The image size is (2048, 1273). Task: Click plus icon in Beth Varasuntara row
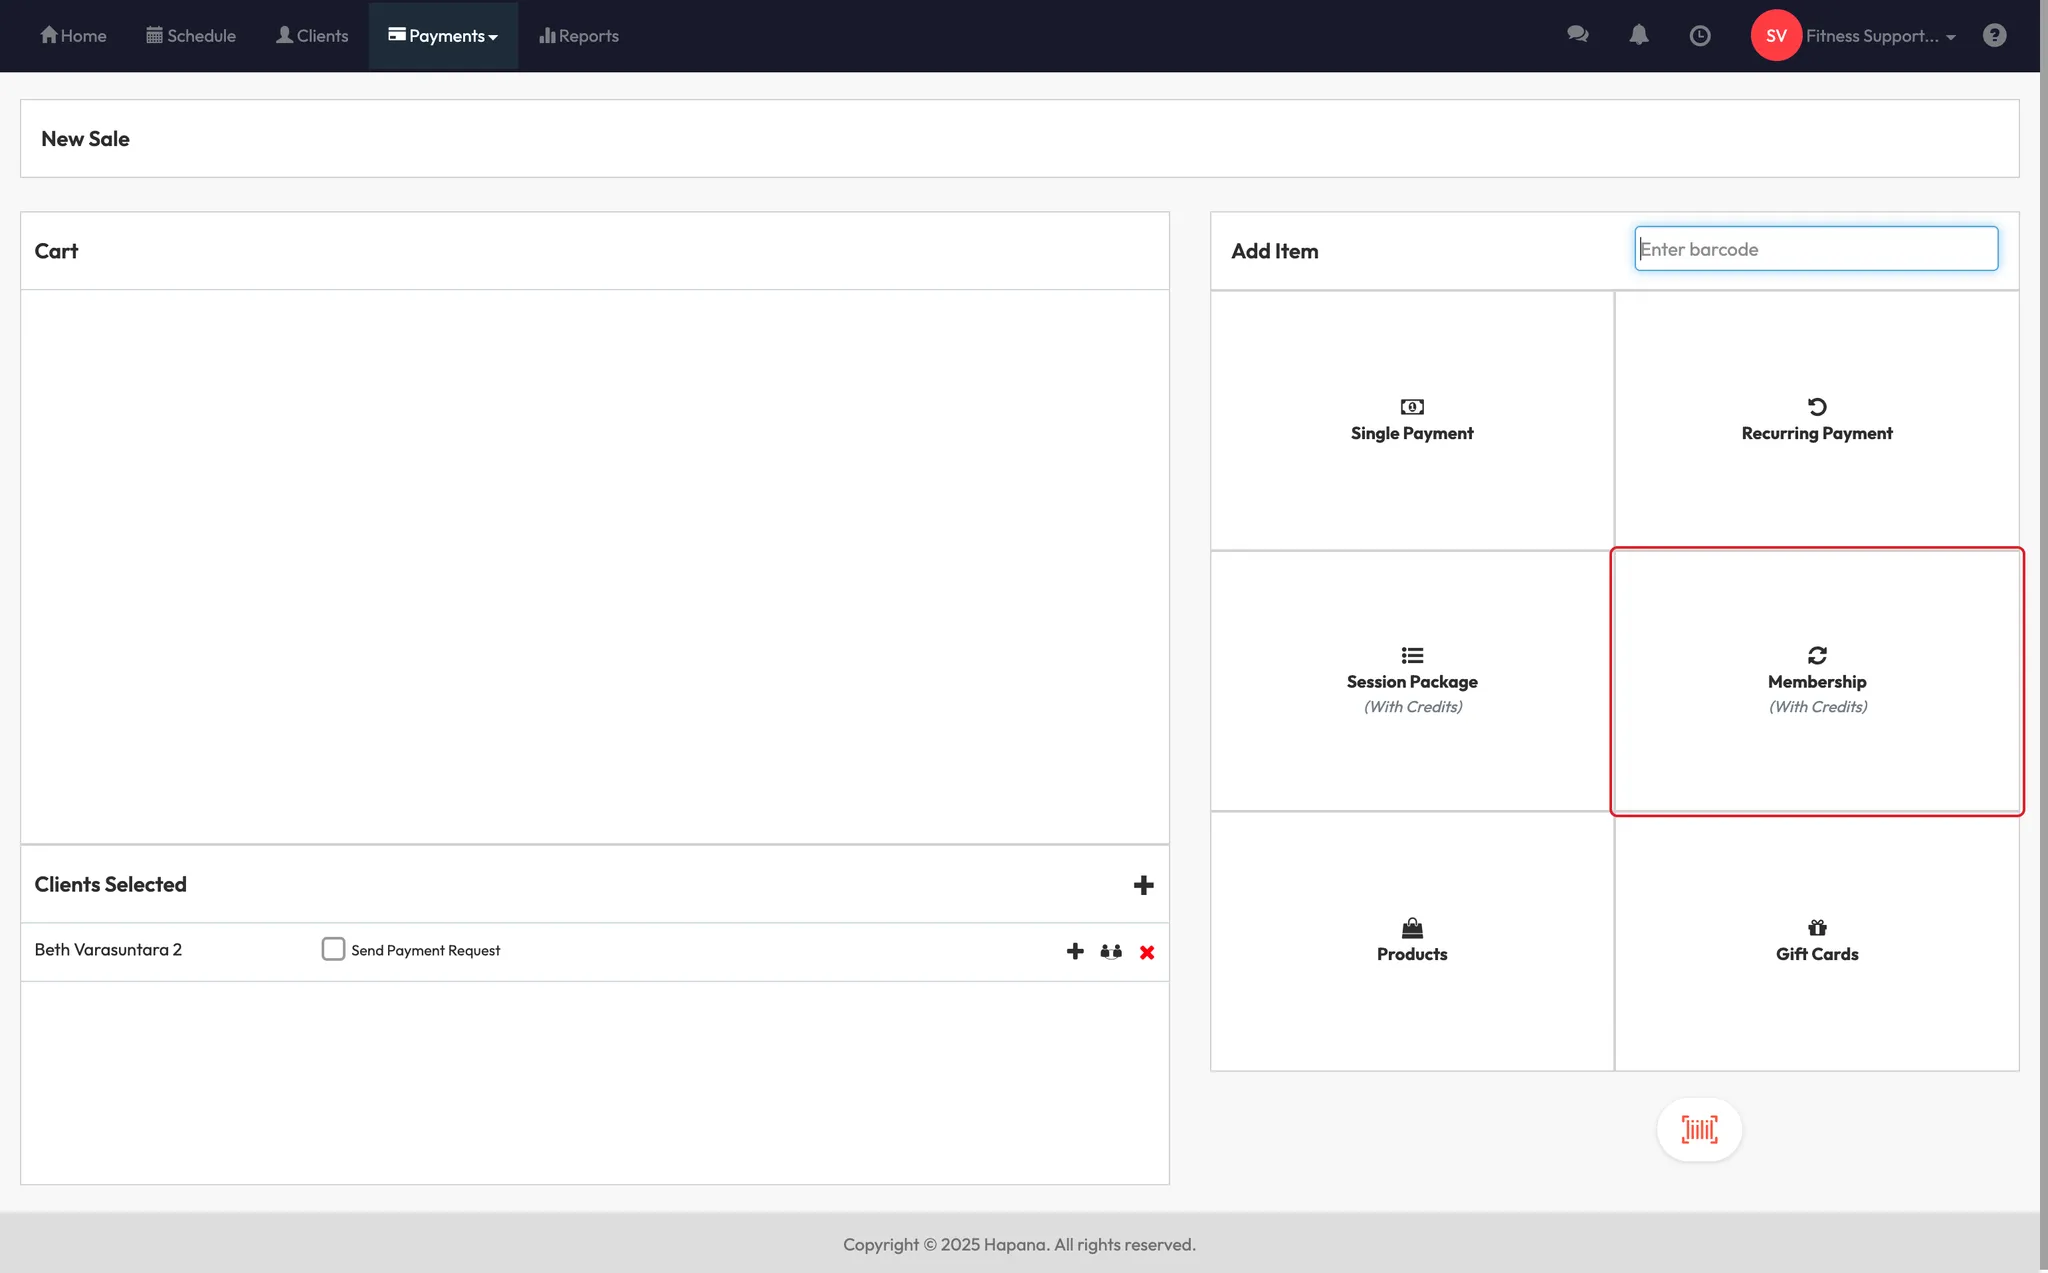coord(1075,951)
